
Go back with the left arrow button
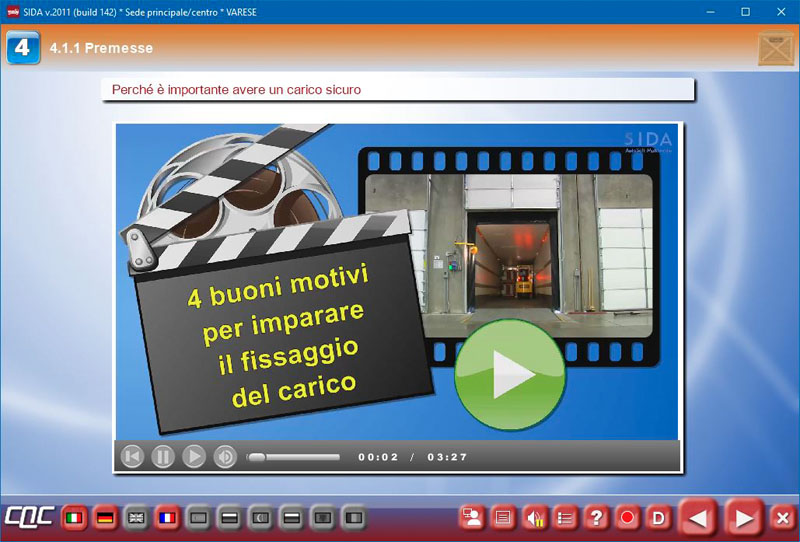coord(700,518)
